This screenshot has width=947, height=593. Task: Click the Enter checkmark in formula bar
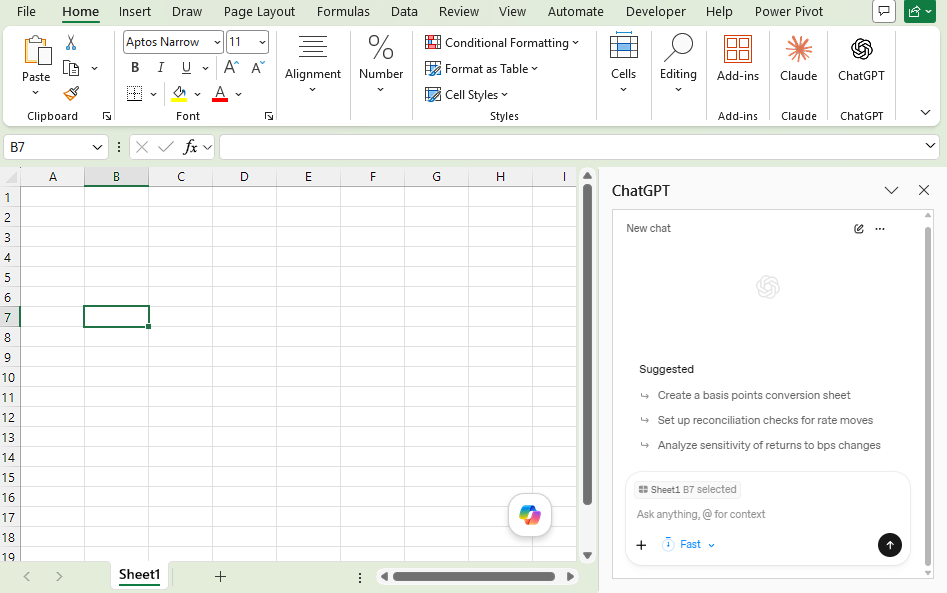[x=165, y=147]
